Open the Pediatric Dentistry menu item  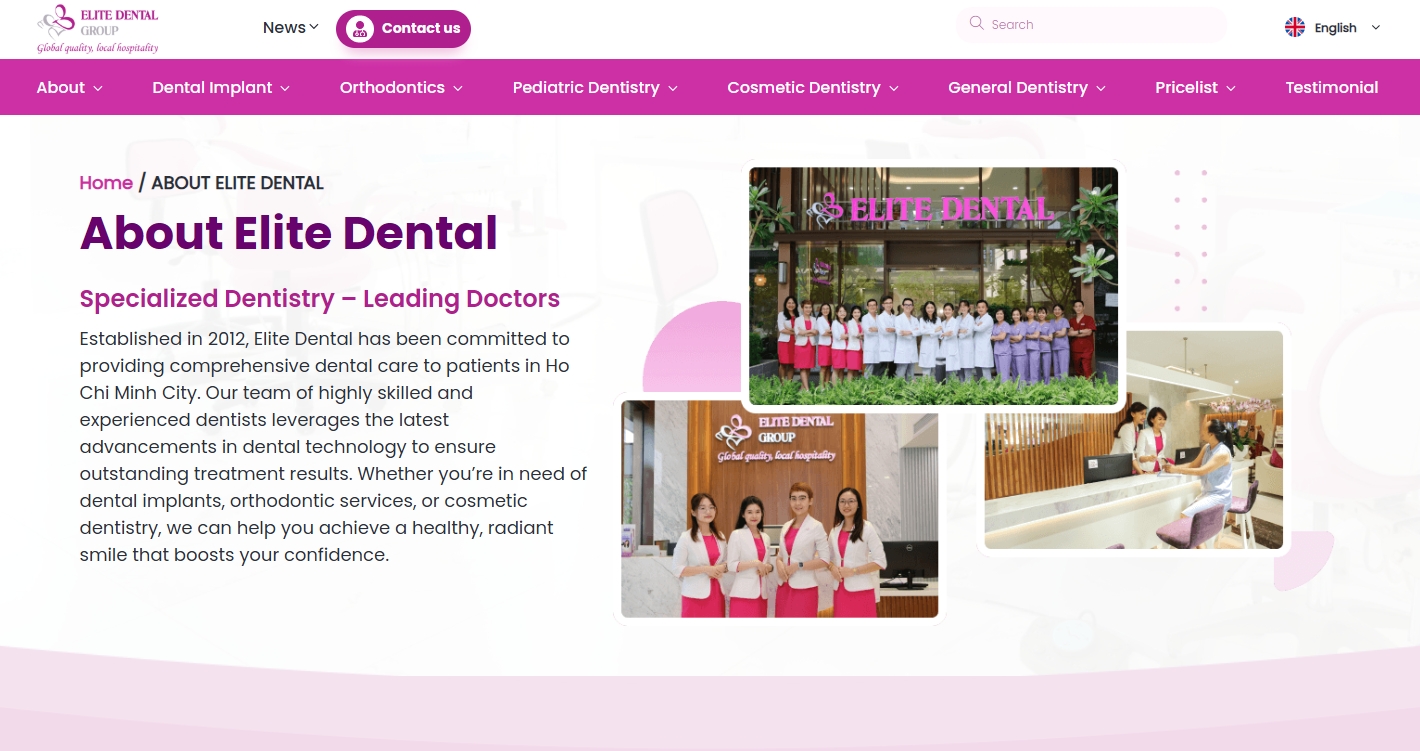(586, 87)
